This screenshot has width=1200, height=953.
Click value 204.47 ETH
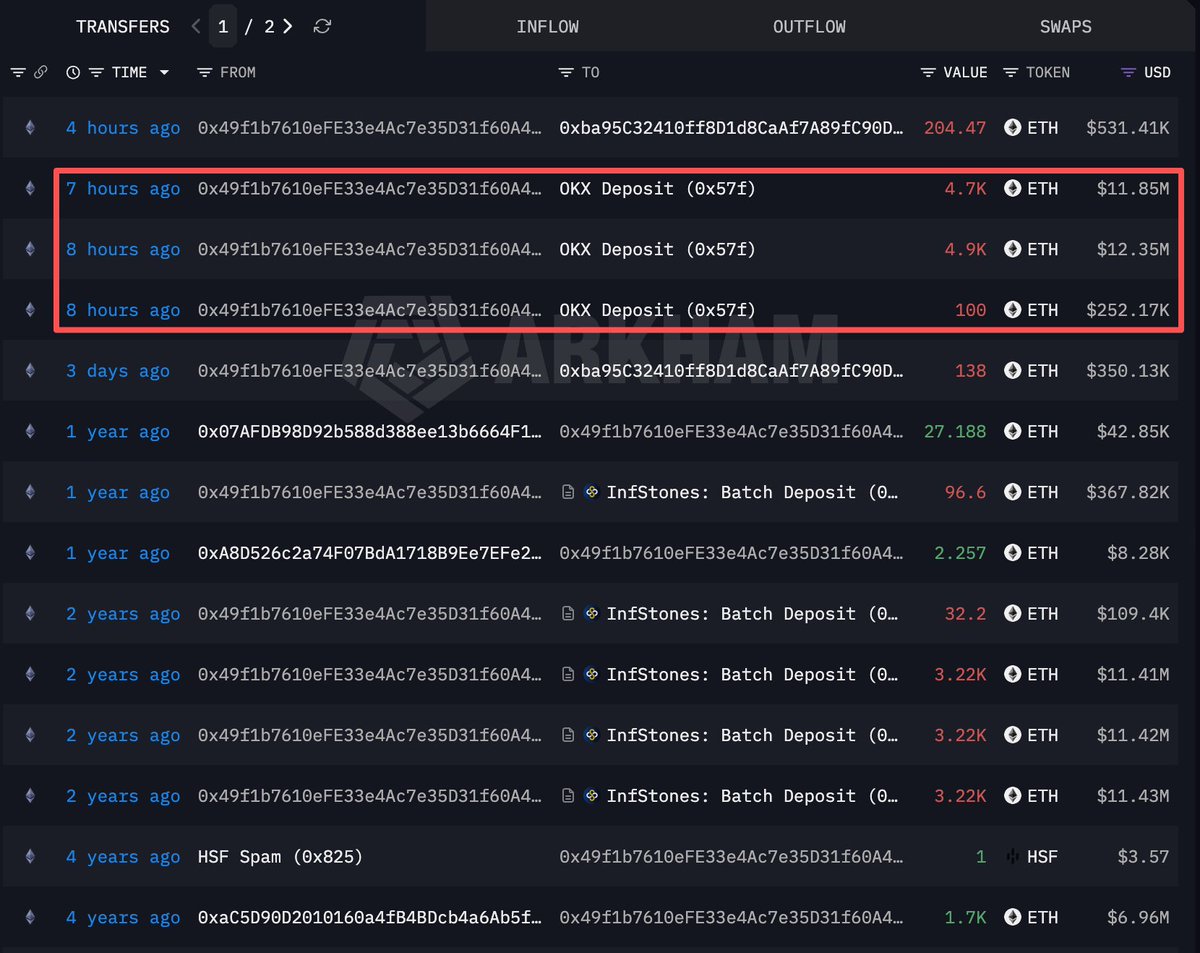pyautogui.click(x=955, y=128)
